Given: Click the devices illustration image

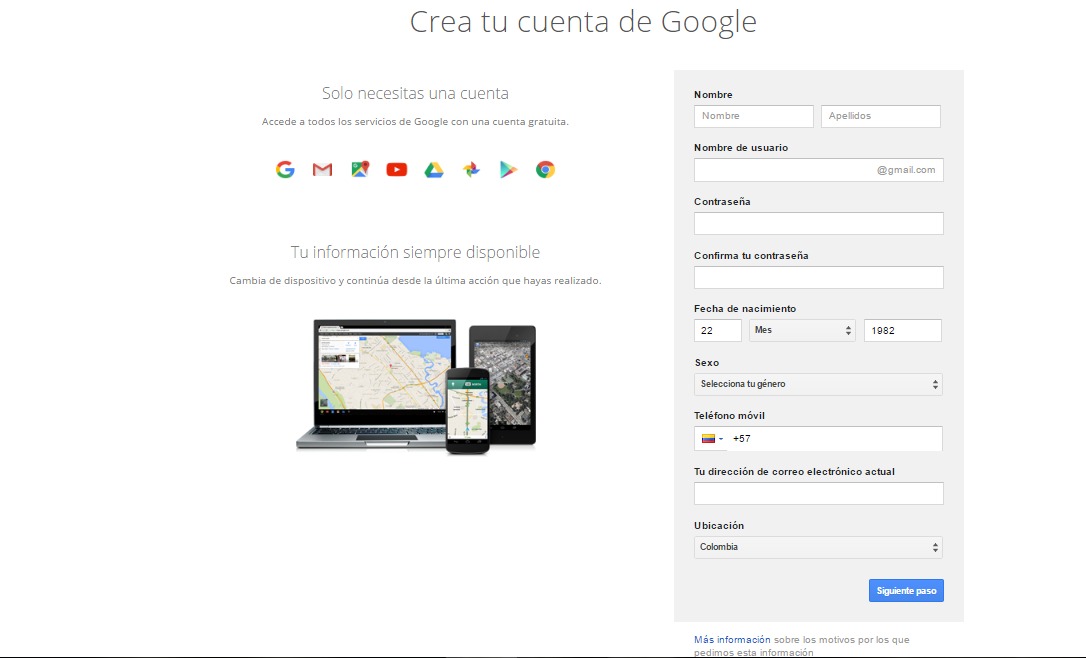Looking at the screenshot, I should click(416, 387).
